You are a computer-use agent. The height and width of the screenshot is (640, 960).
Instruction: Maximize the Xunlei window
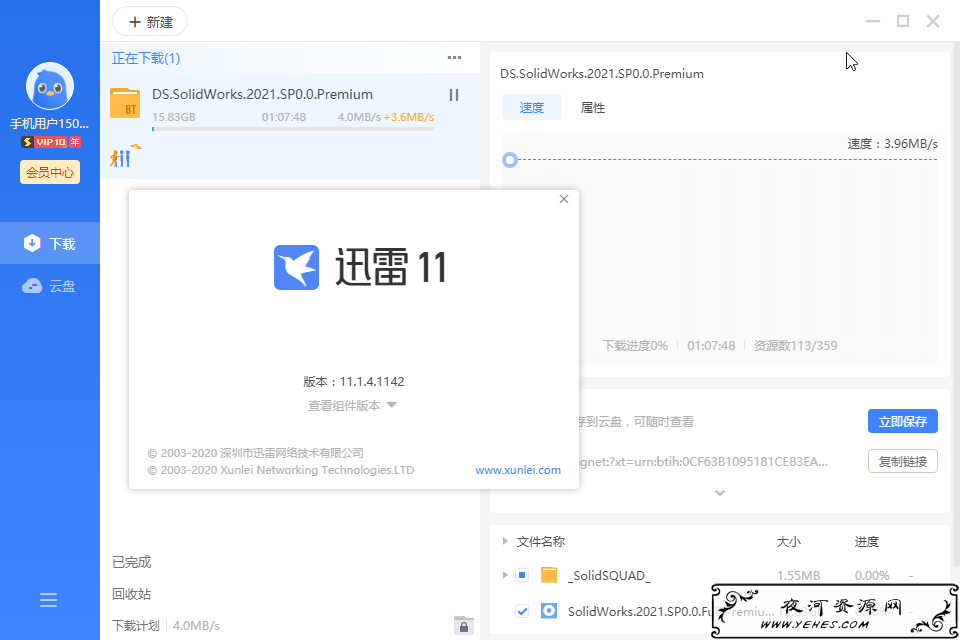pos(903,21)
